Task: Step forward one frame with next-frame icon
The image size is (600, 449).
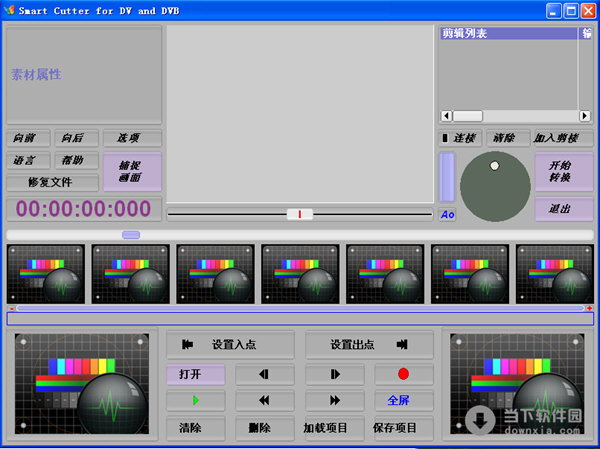Action: 335,374
